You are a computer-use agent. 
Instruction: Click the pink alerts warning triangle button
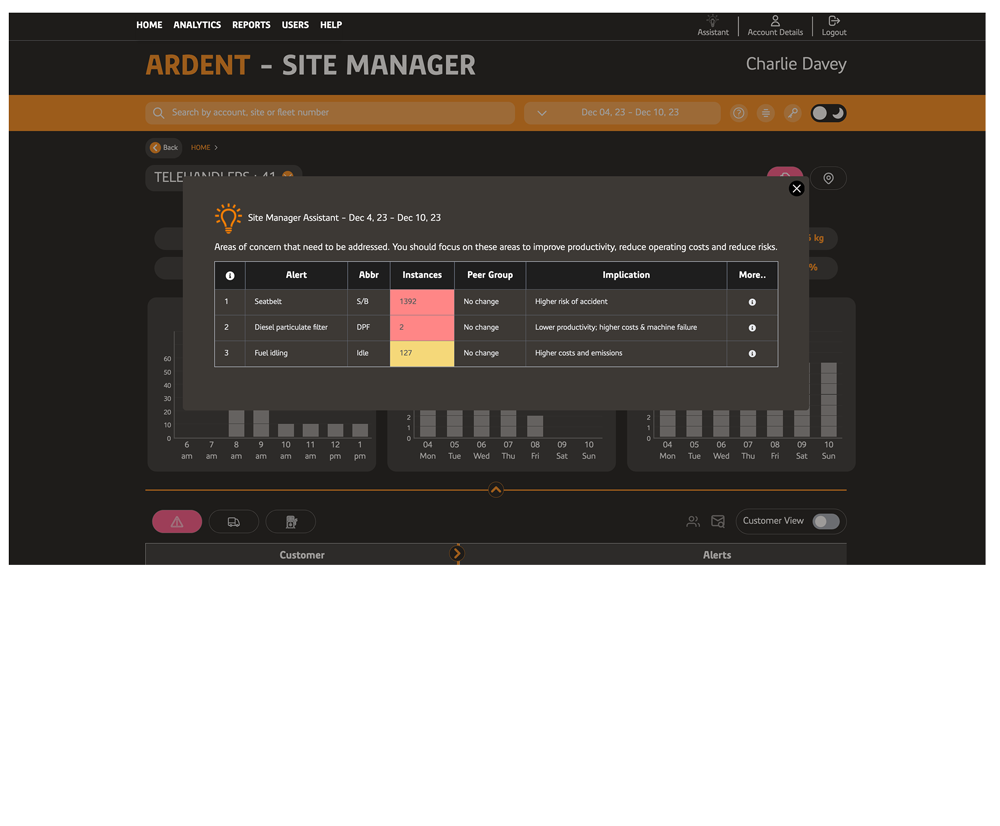[177, 522]
